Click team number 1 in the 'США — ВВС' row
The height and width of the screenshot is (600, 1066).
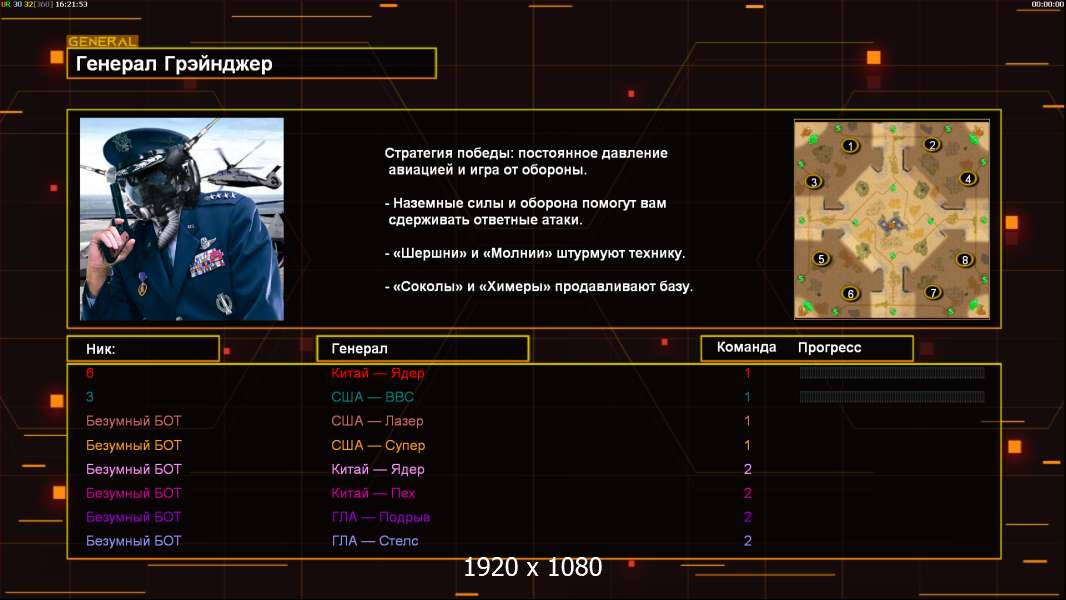tap(747, 397)
